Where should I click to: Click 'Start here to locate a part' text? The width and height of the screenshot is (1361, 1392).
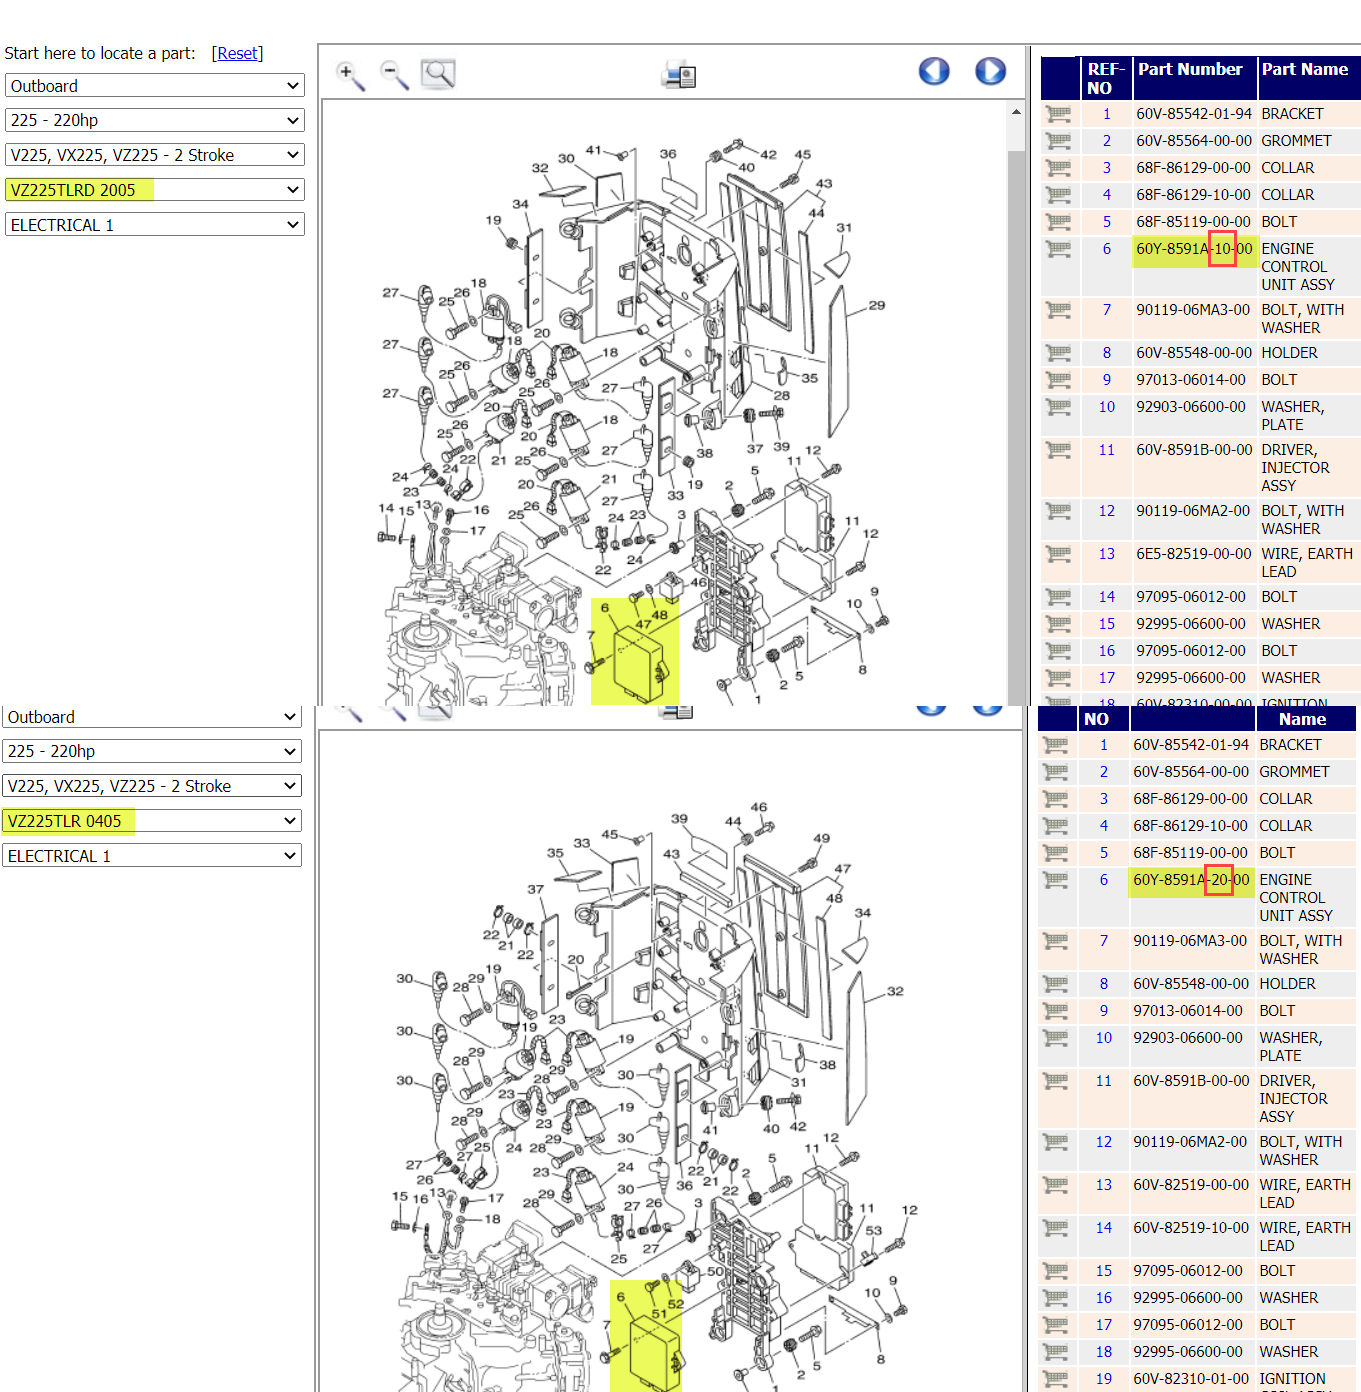[100, 53]
